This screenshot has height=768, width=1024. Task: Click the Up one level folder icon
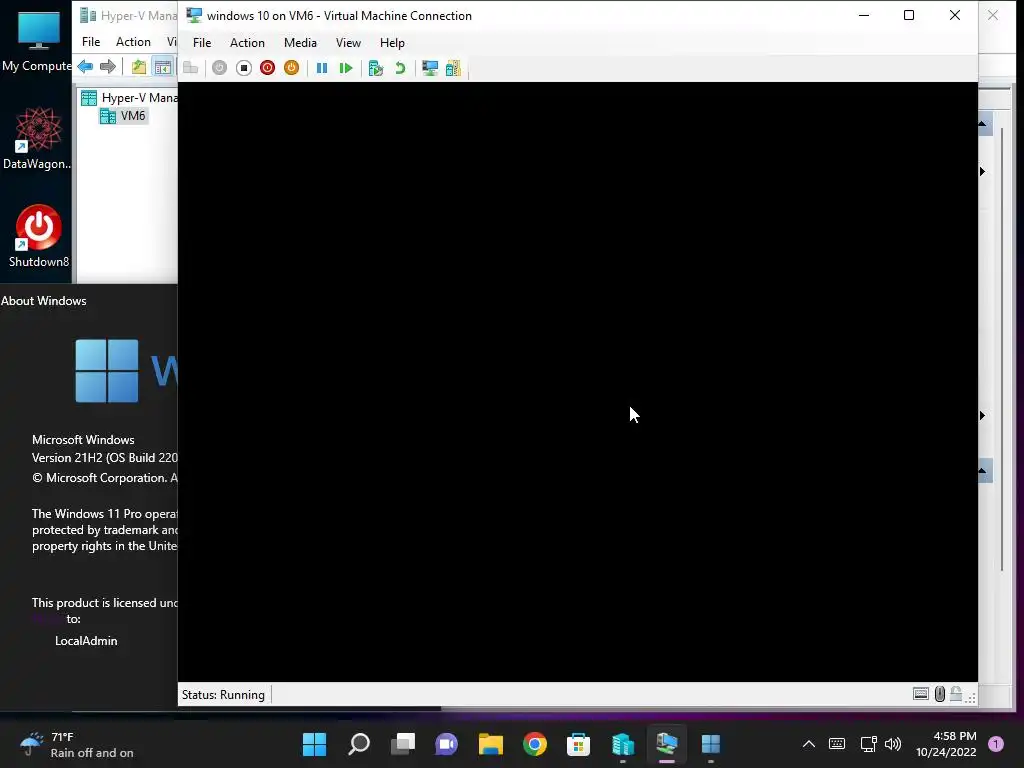138,67
